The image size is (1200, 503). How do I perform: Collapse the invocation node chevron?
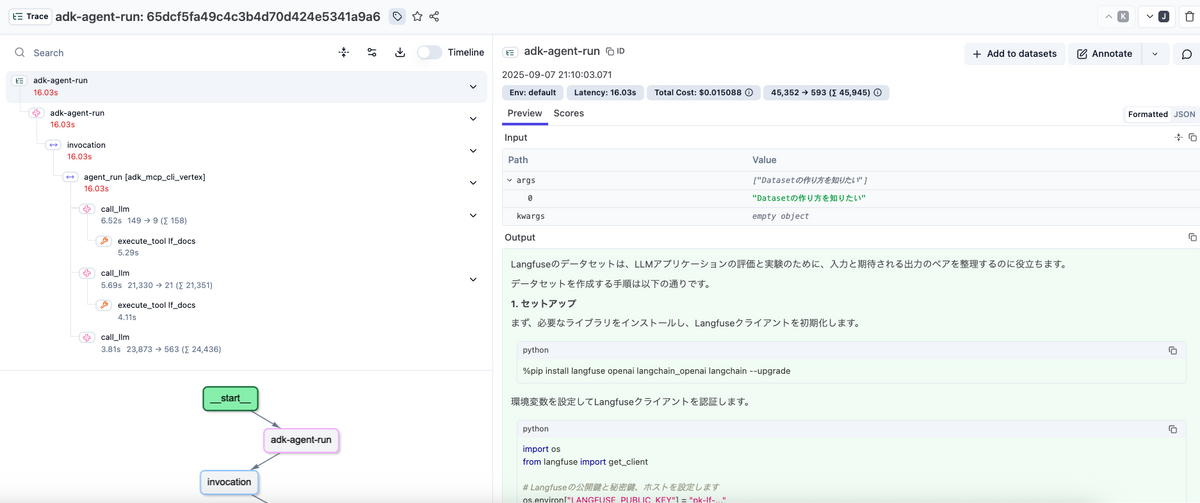point(473,151)
